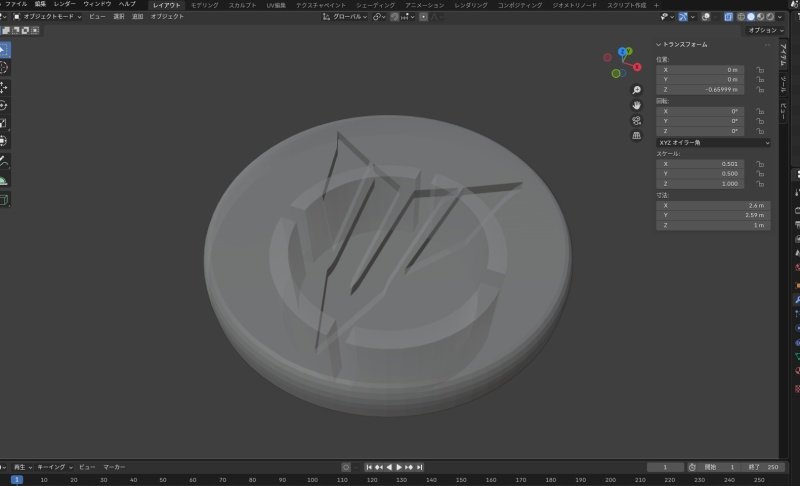Switch to the モデリング workspace tab
Viewport: 800px width, 486px height.
point(204,5)
